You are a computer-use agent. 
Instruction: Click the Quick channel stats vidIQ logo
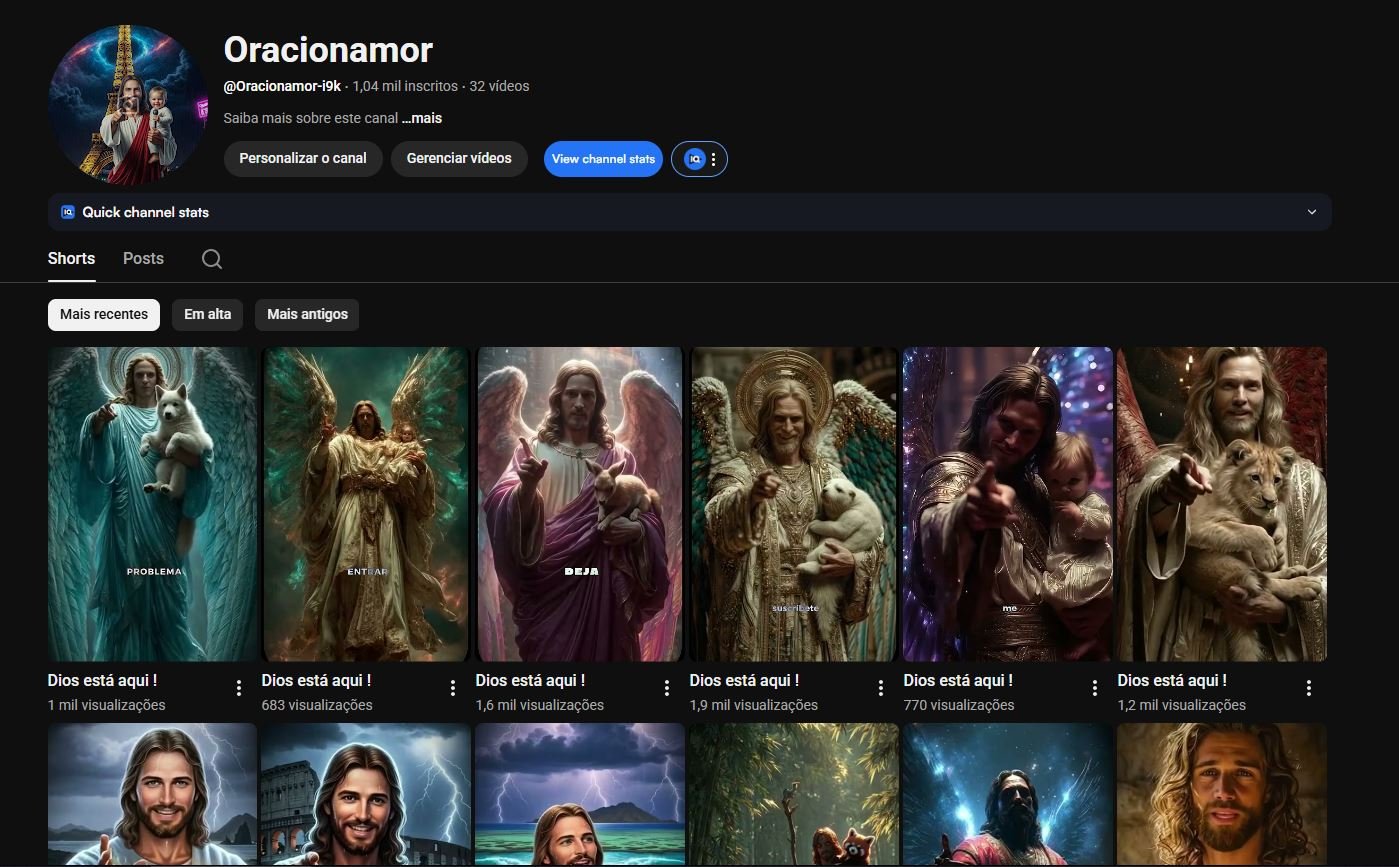(x=68, y=212)
